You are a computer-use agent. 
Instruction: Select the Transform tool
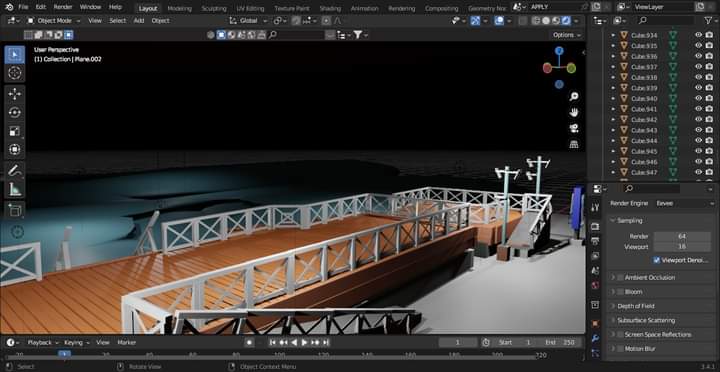point(15,149)
